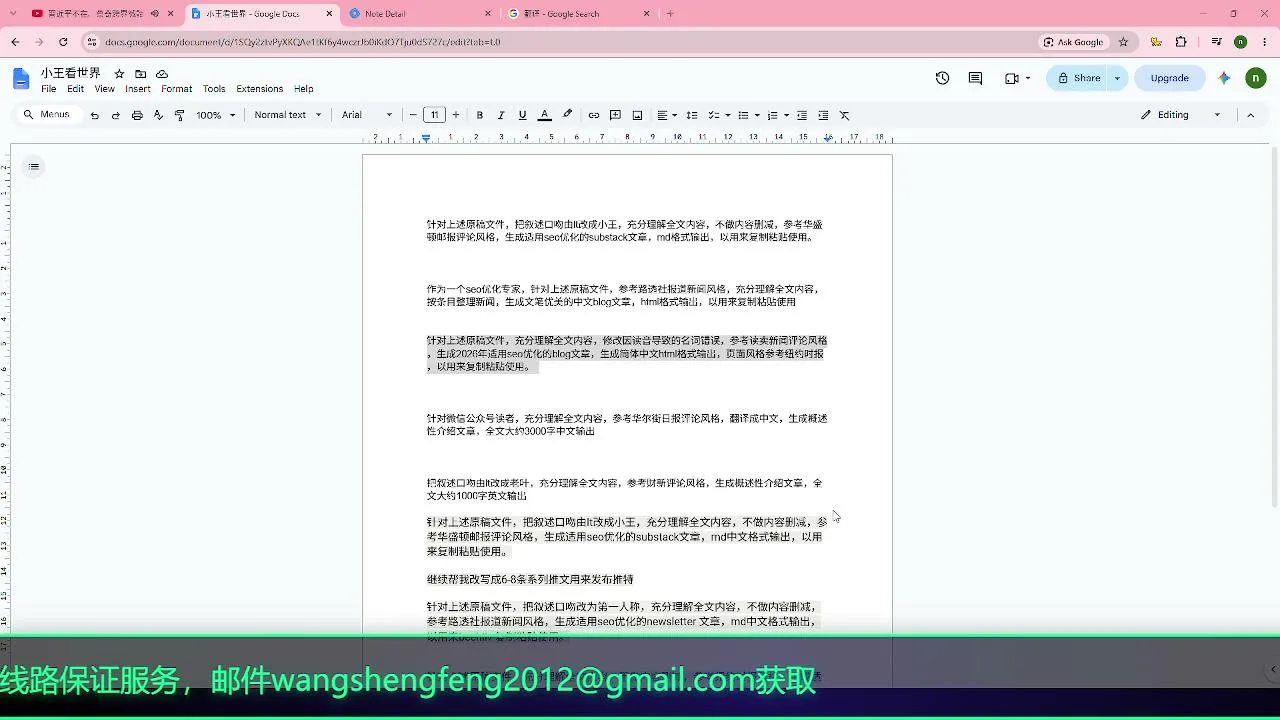The height and width of the screenshot is (720, 1280).
Task: Bookmark this page with star icon
Action: pyautogui.click(x=1123, y=42)
